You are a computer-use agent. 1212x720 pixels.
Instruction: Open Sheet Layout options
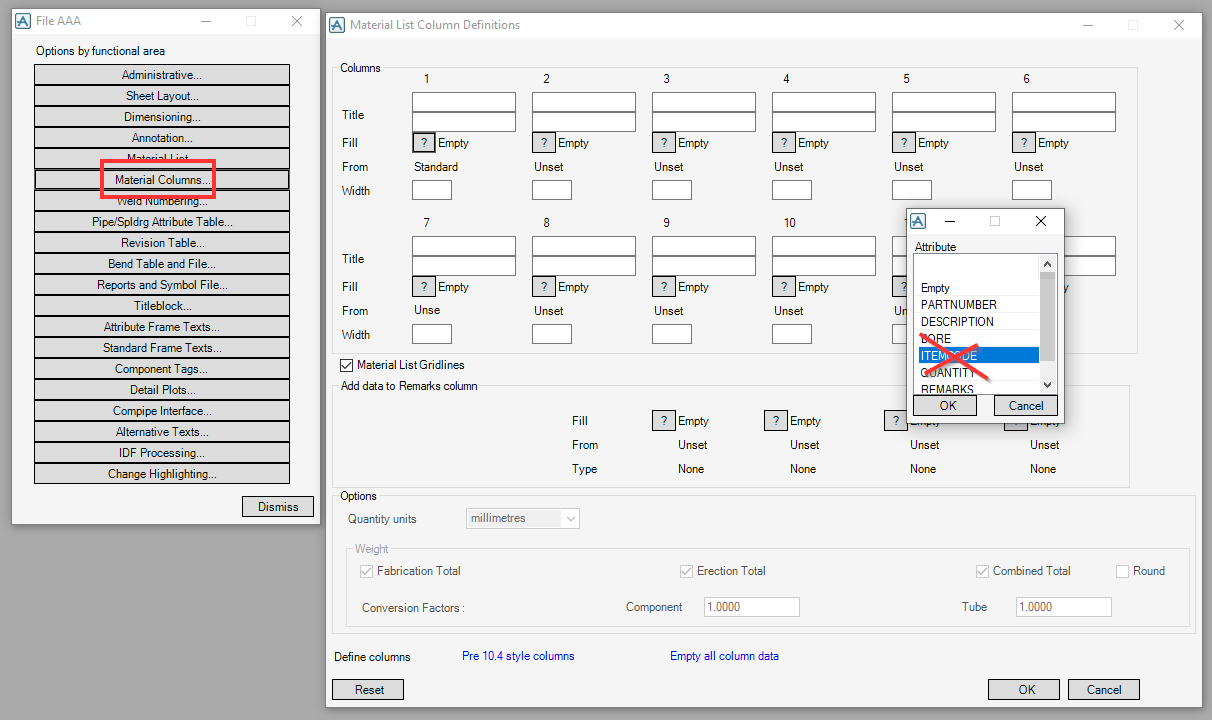(162, 96)
